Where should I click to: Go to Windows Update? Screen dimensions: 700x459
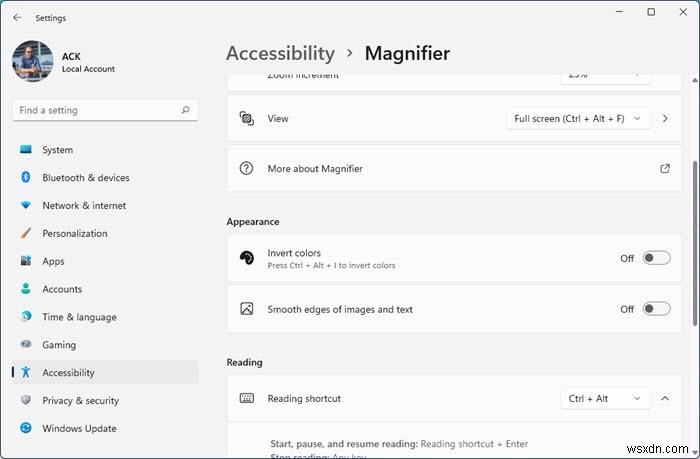[105, 428]
